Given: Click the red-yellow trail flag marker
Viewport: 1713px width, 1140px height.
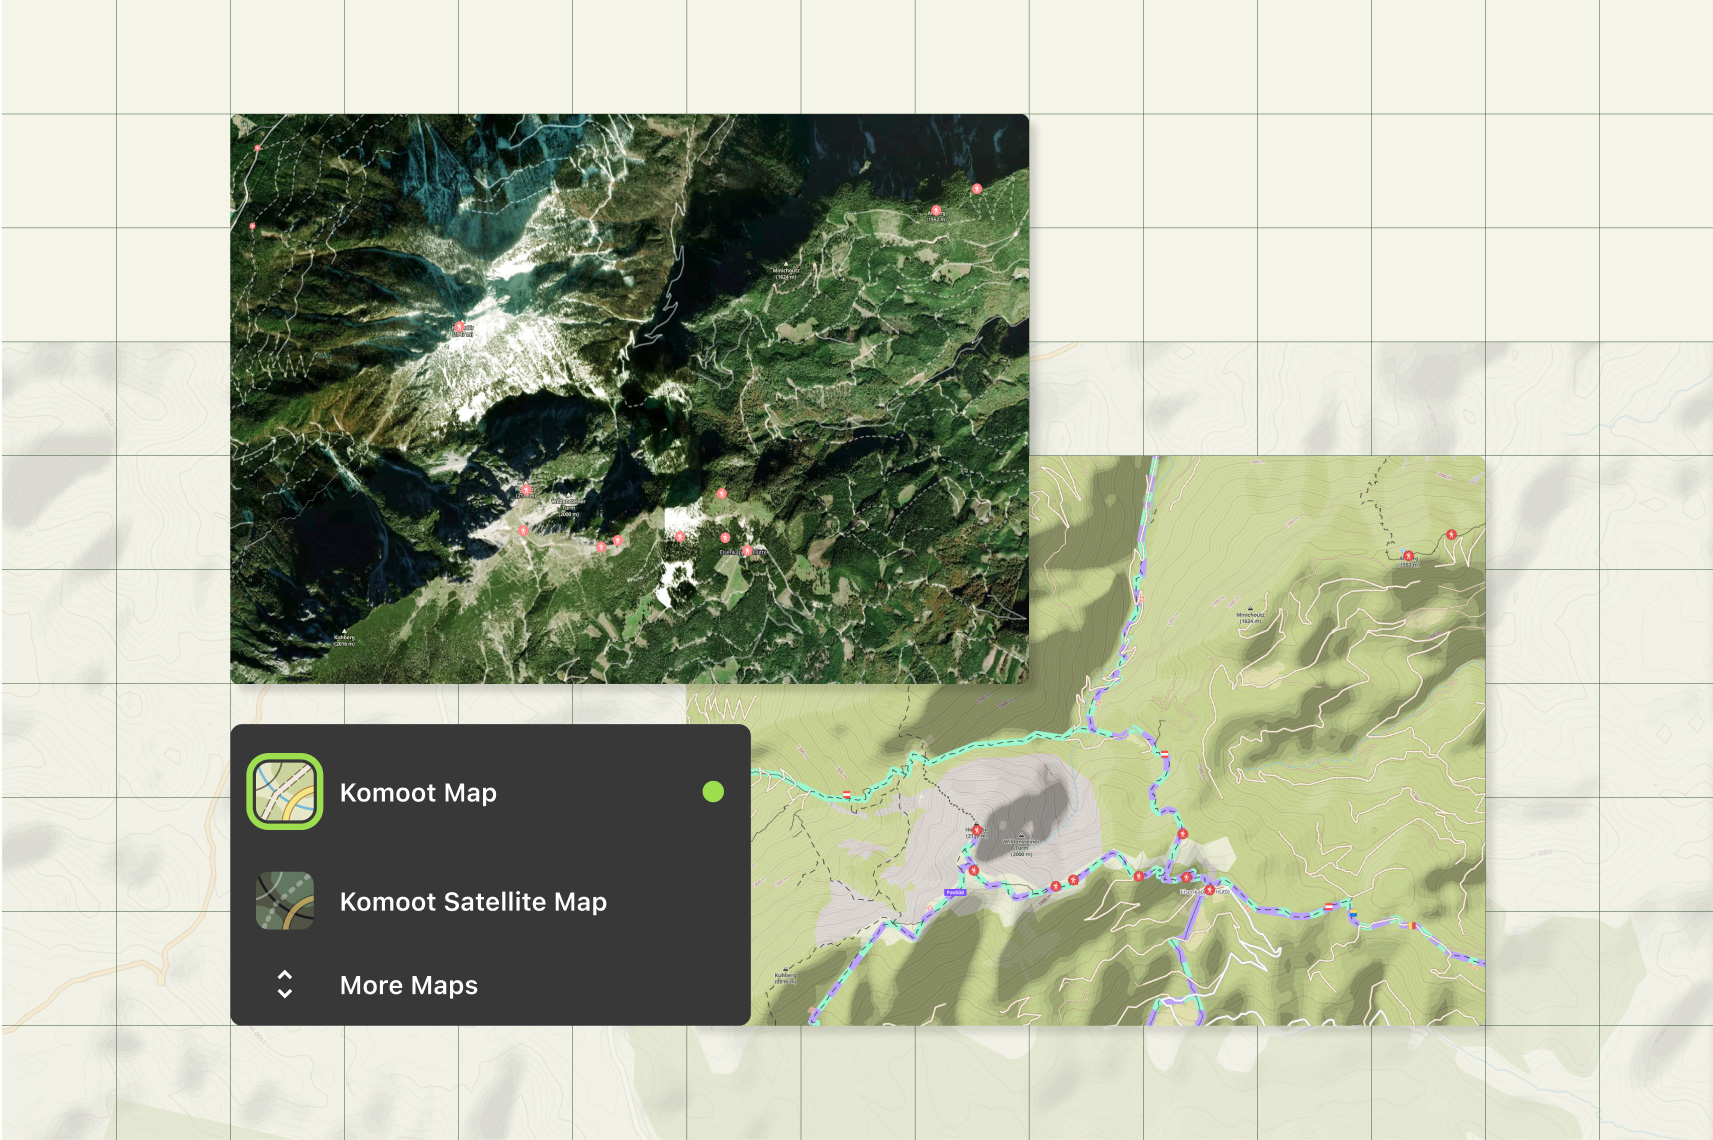Looking at the screenshot, I should pyautogui.click(x=1413, y=925).
